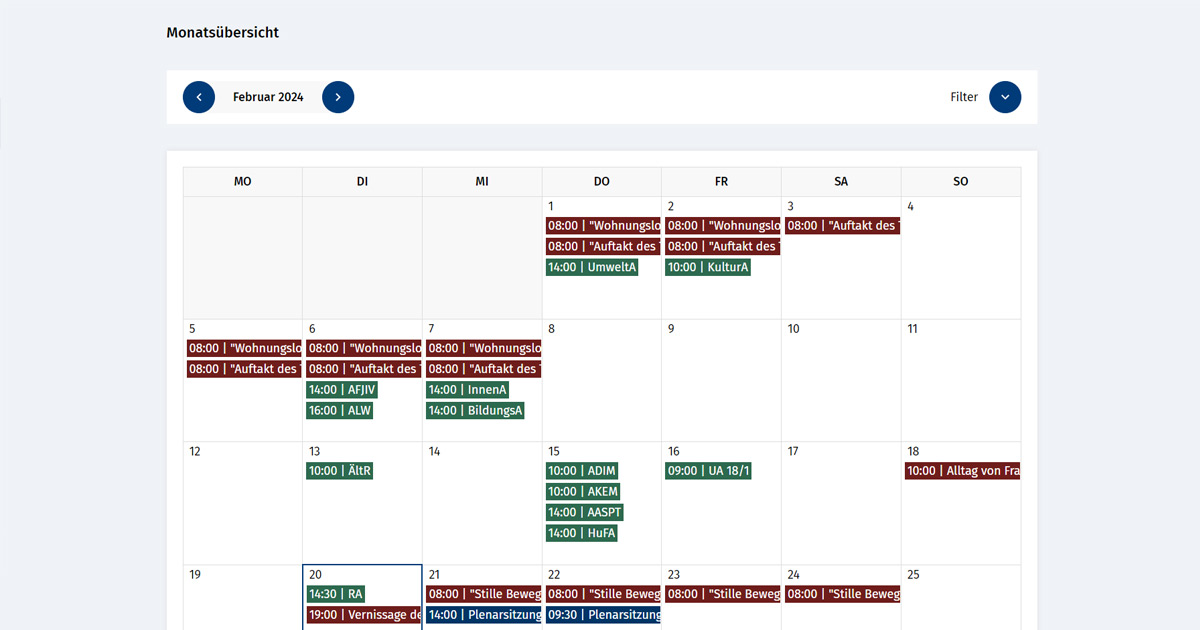
Task: Open the 14:00 UmweltA event on February 1
Action: 592,267
